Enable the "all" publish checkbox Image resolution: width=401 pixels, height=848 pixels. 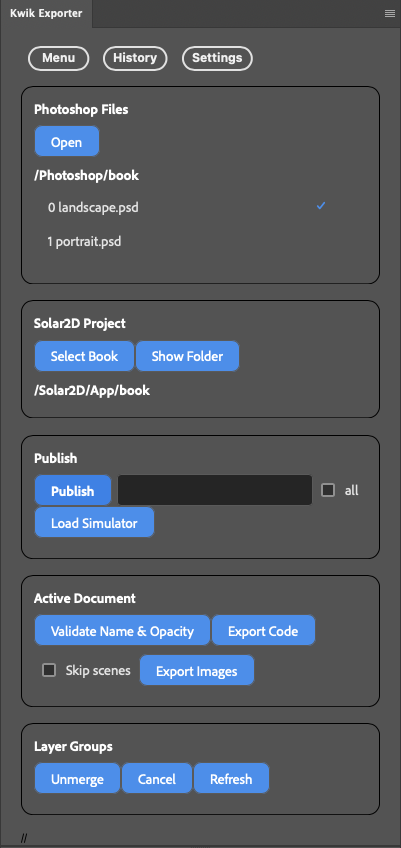[x=328, y=491]
